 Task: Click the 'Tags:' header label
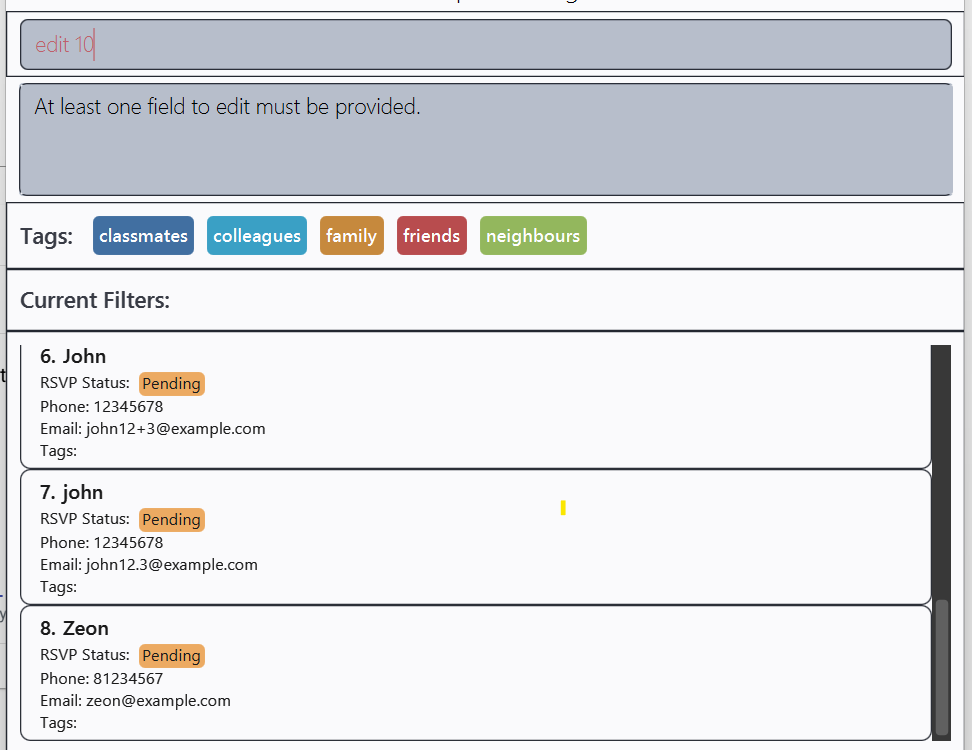pos(46,236)
